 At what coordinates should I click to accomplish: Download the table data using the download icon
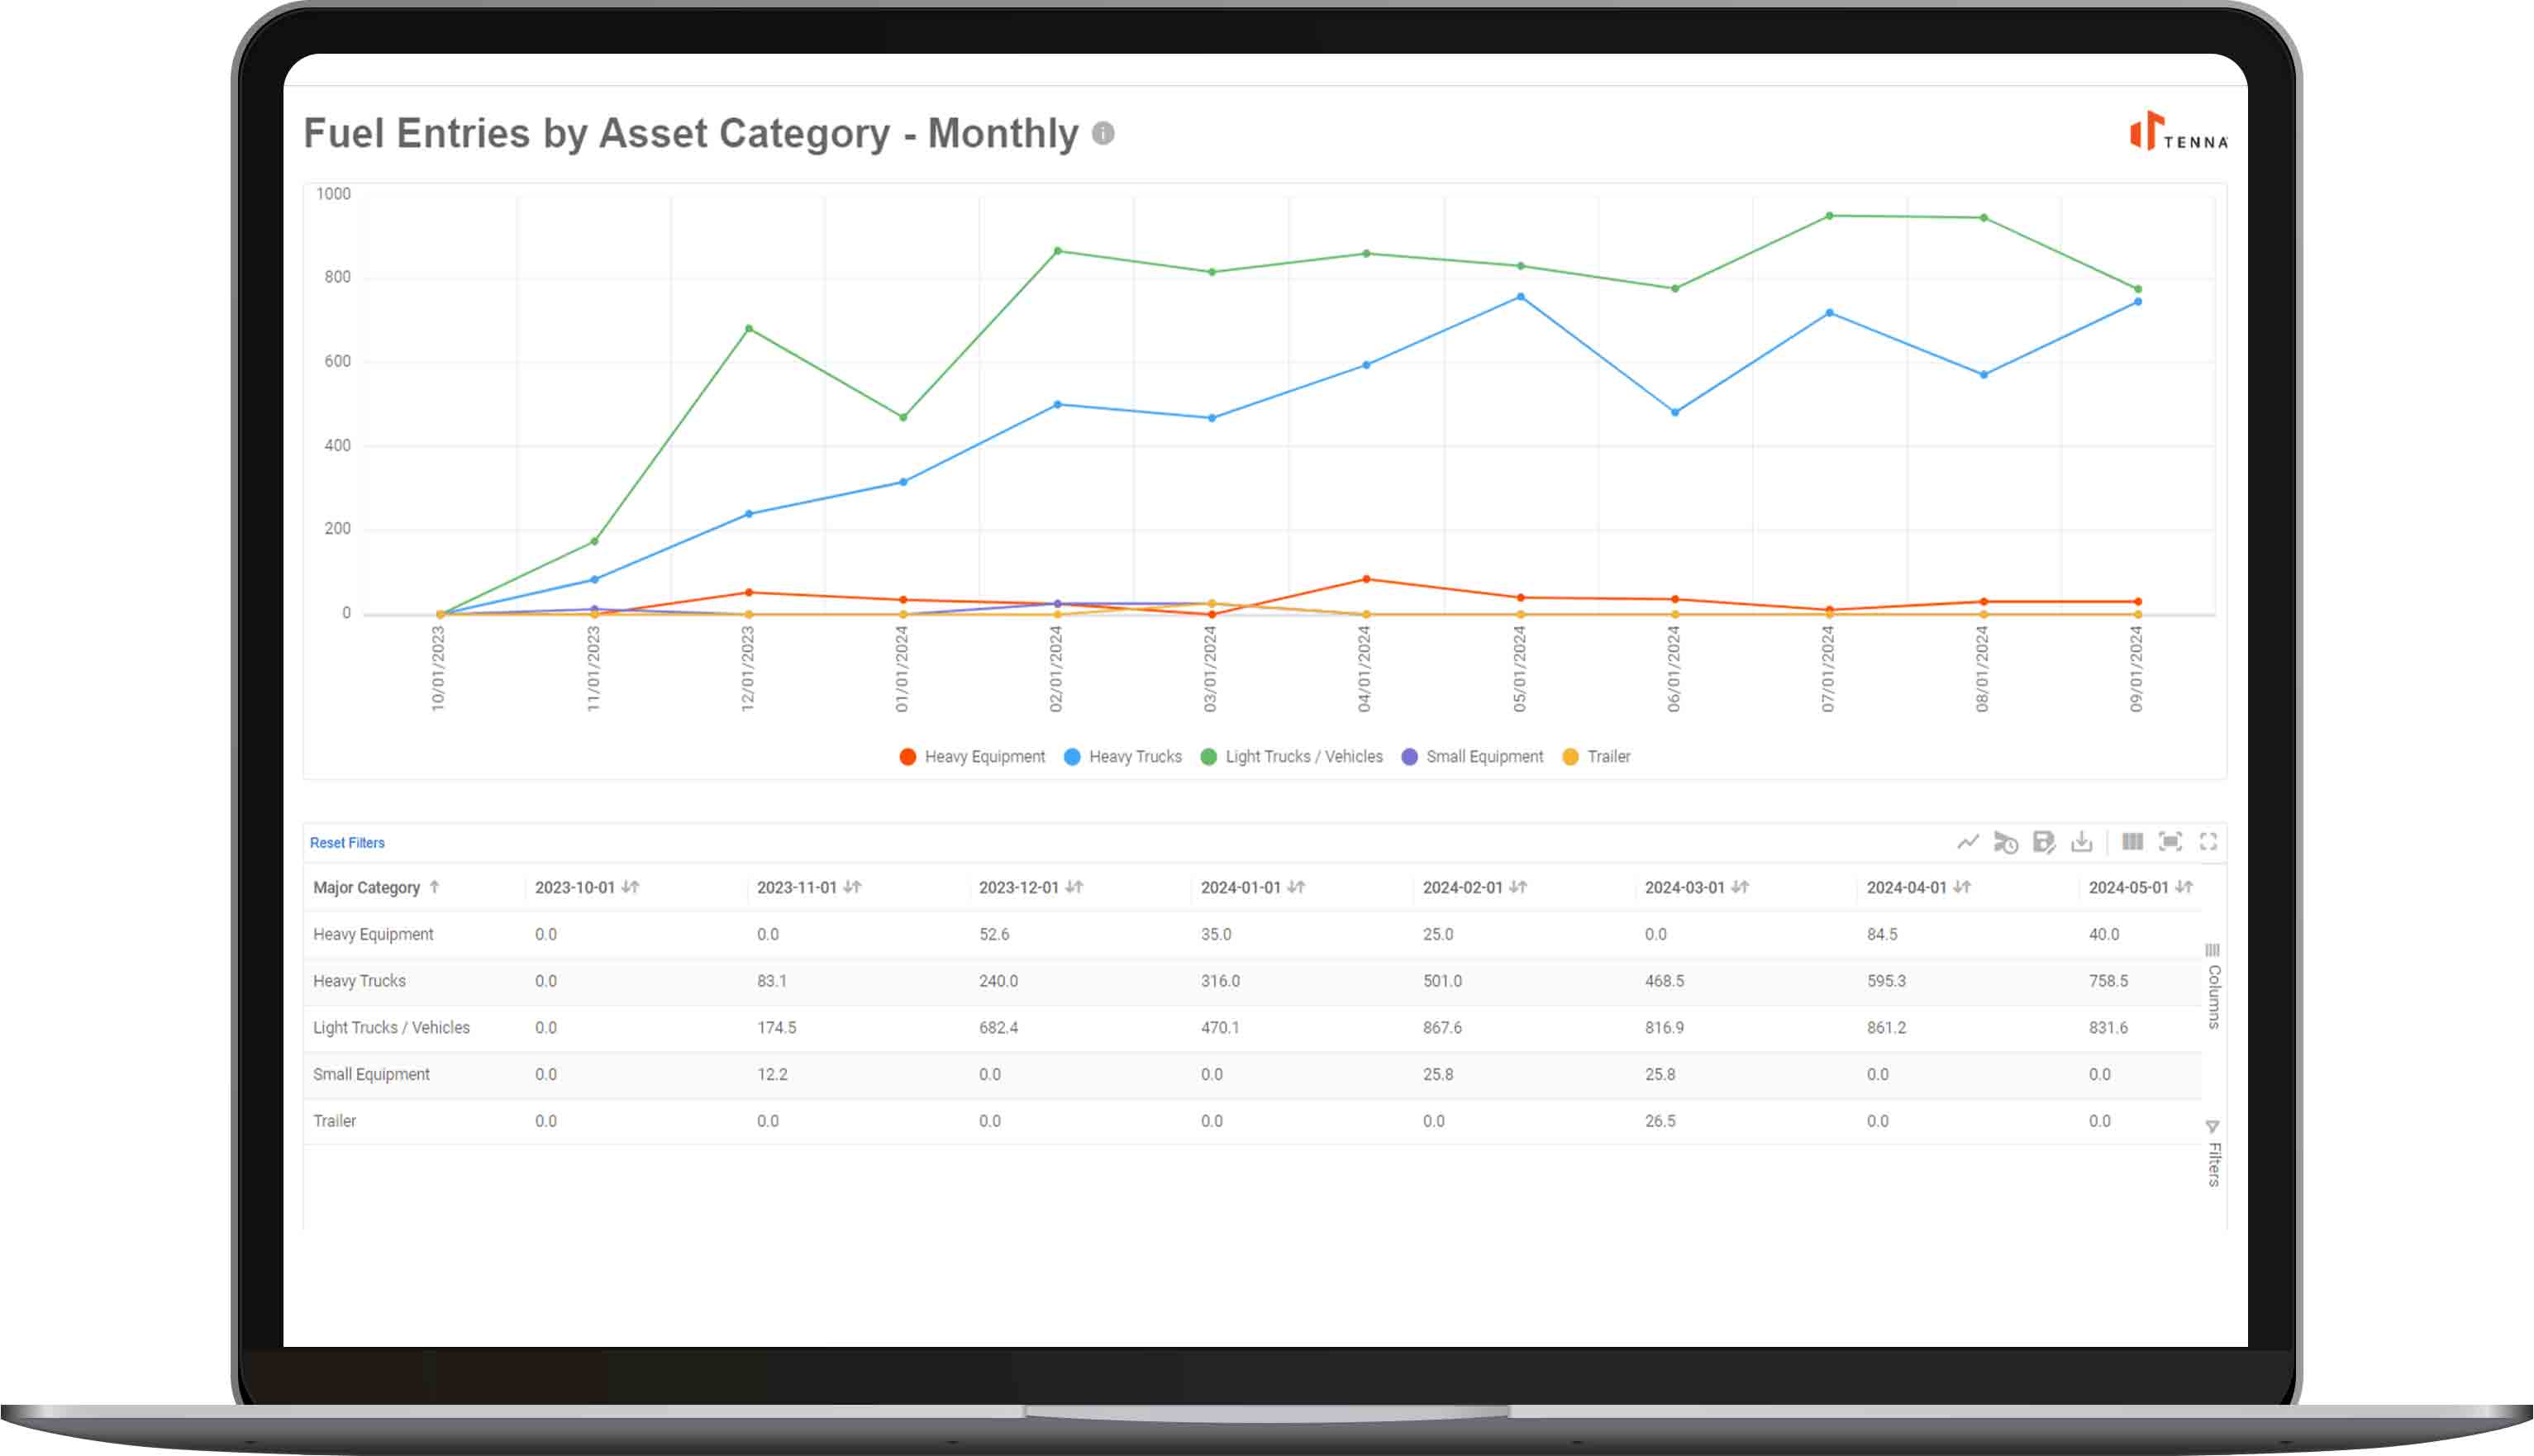coord(2083,843)
